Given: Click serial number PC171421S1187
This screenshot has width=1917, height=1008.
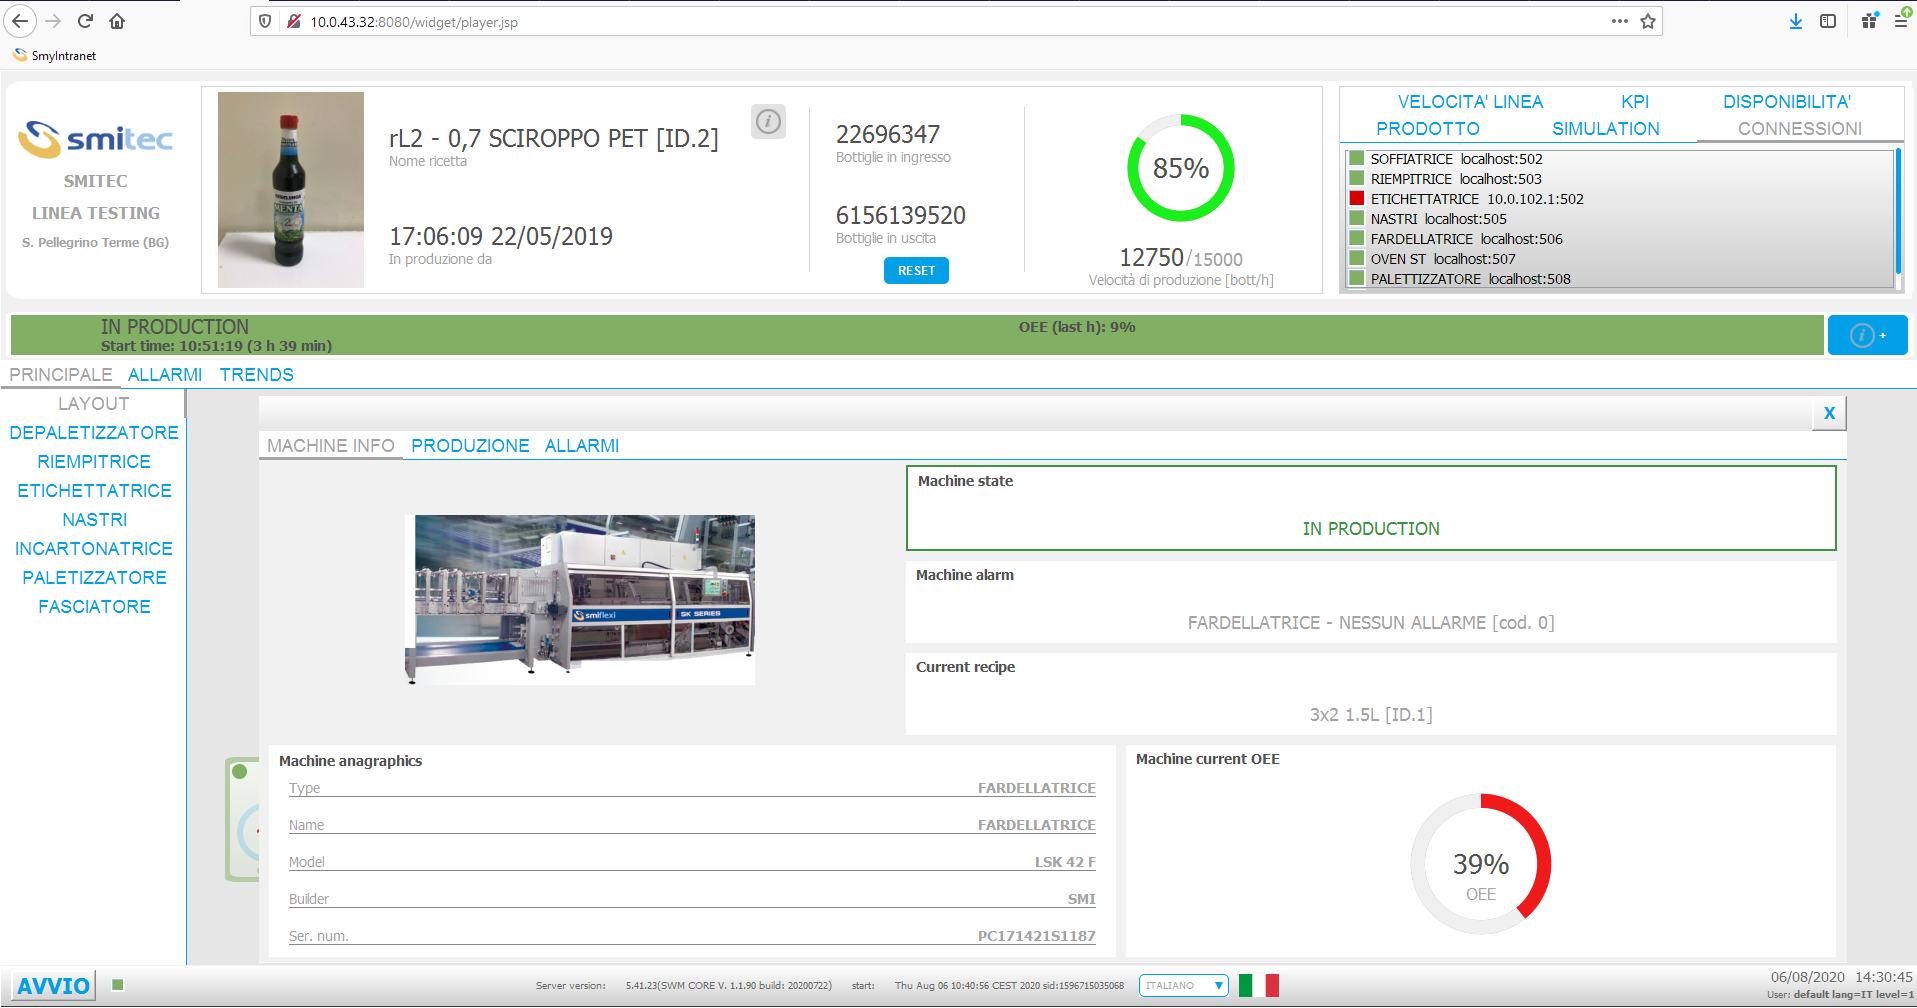Looking at the screenshot, I should pyautogui.click(x=1036, y=937).
